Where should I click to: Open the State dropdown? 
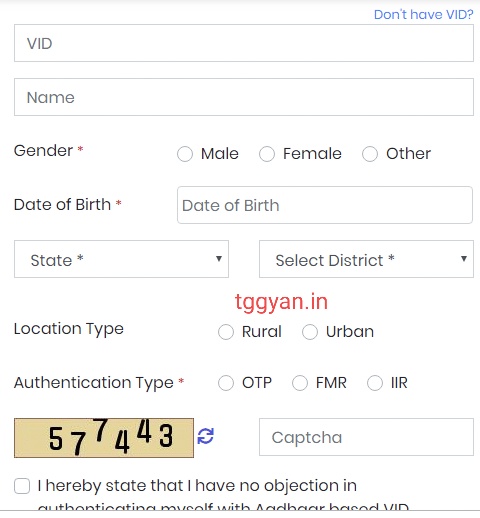click(121, 259)
